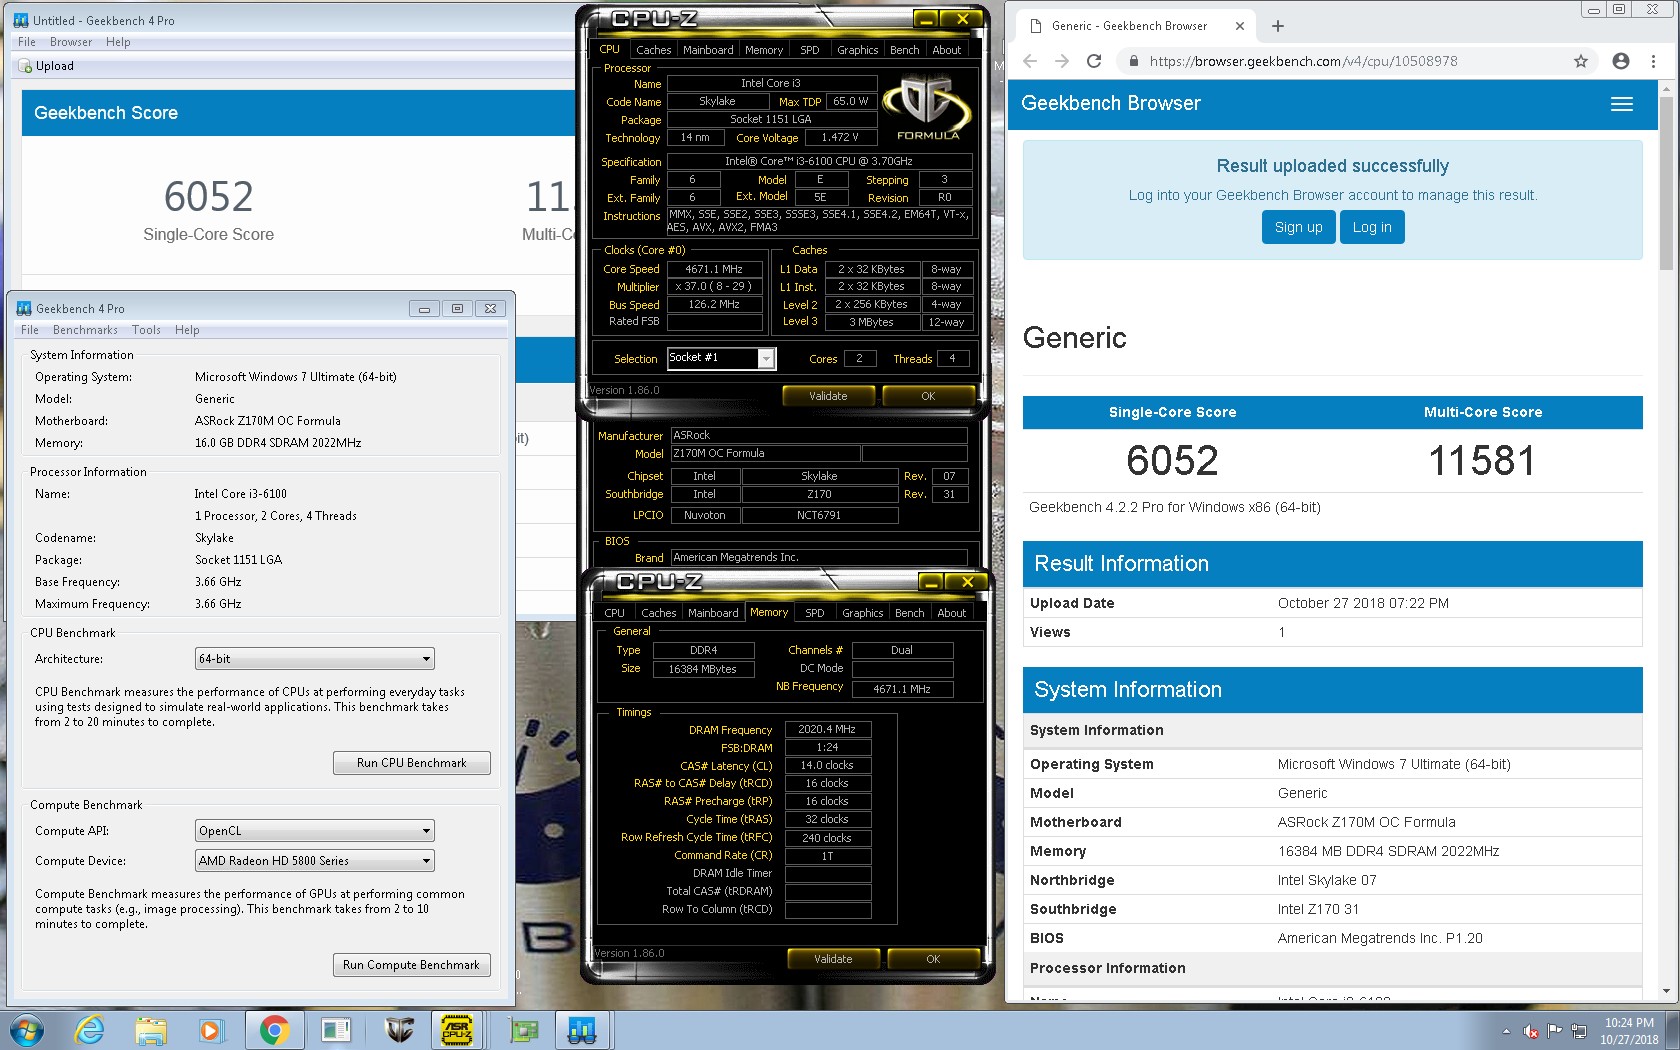Click the Core Speed 4671.1 MHz value

click(714, 269)
